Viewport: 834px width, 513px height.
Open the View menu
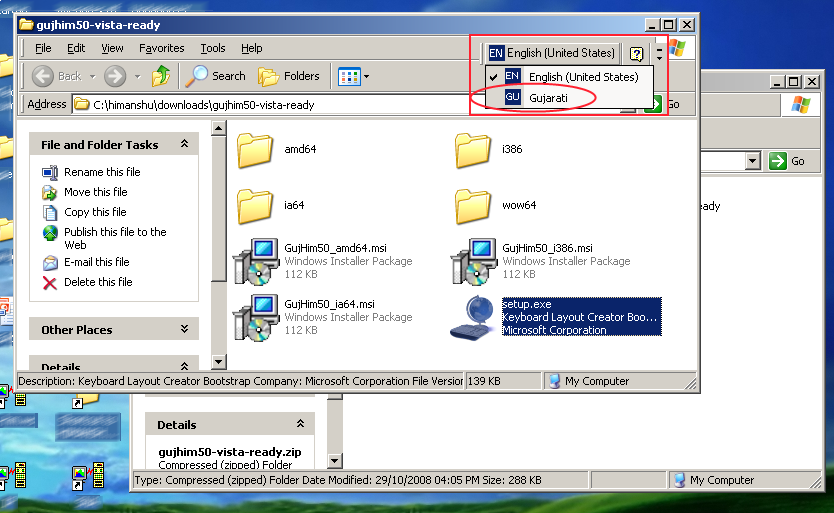point(112,48)
